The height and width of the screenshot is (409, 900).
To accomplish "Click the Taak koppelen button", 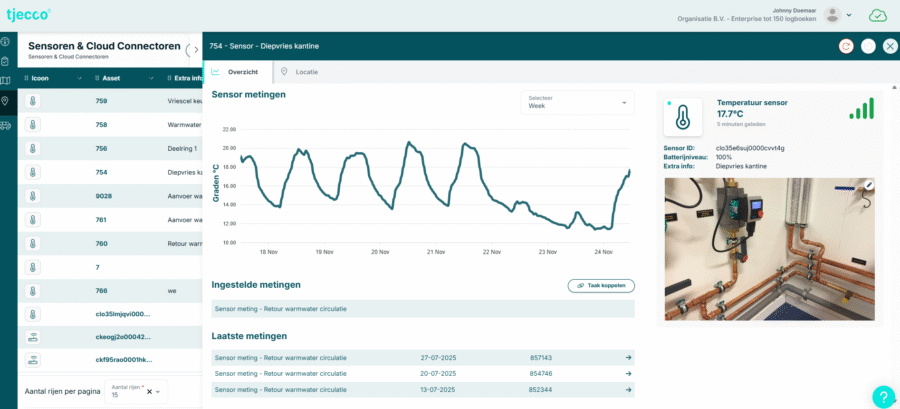I will 601,285.
